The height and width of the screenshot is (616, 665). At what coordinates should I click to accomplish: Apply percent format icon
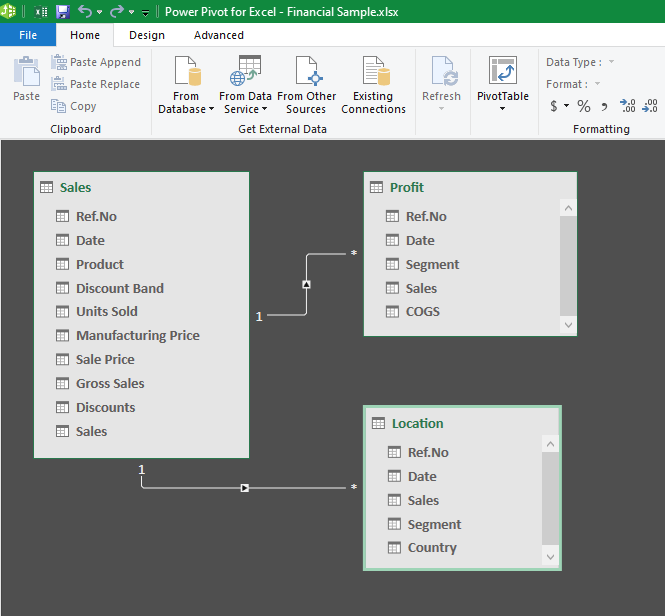(583, 106)
